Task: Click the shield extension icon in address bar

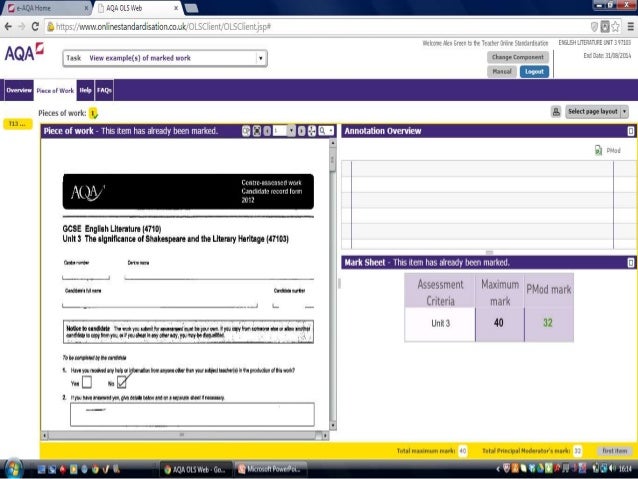Action: click(594, 27)
